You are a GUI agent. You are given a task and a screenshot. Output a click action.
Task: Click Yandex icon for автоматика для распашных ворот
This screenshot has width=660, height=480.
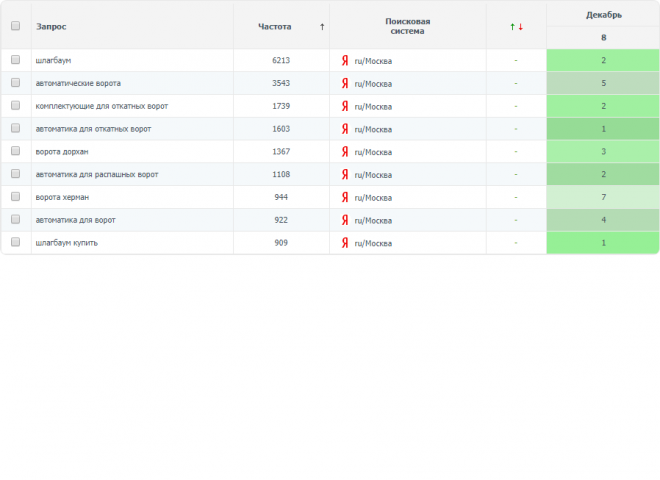345,174
